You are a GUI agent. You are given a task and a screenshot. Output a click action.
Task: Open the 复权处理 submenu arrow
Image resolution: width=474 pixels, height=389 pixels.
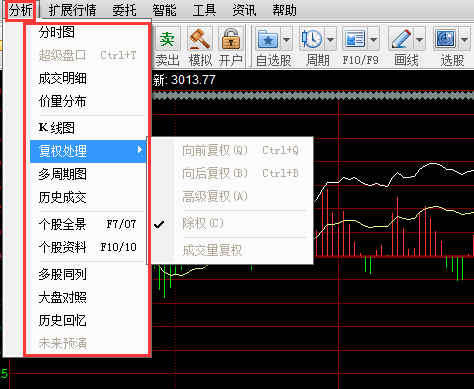pyautogui.click(x=140, y=150)
